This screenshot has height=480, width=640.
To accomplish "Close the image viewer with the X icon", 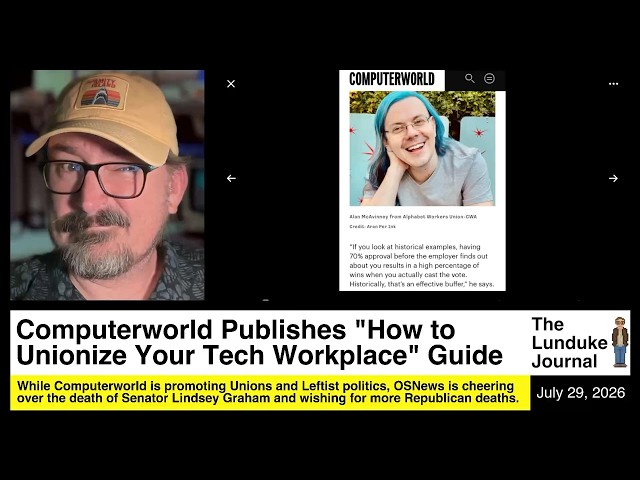I will (231, 84).
